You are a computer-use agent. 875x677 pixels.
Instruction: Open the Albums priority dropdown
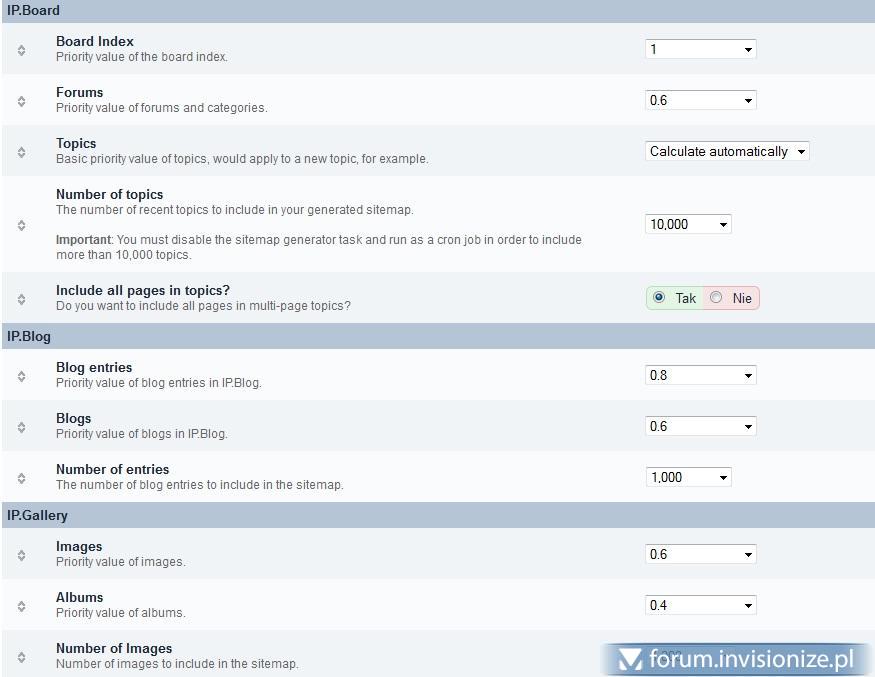[x=700, y=606]
